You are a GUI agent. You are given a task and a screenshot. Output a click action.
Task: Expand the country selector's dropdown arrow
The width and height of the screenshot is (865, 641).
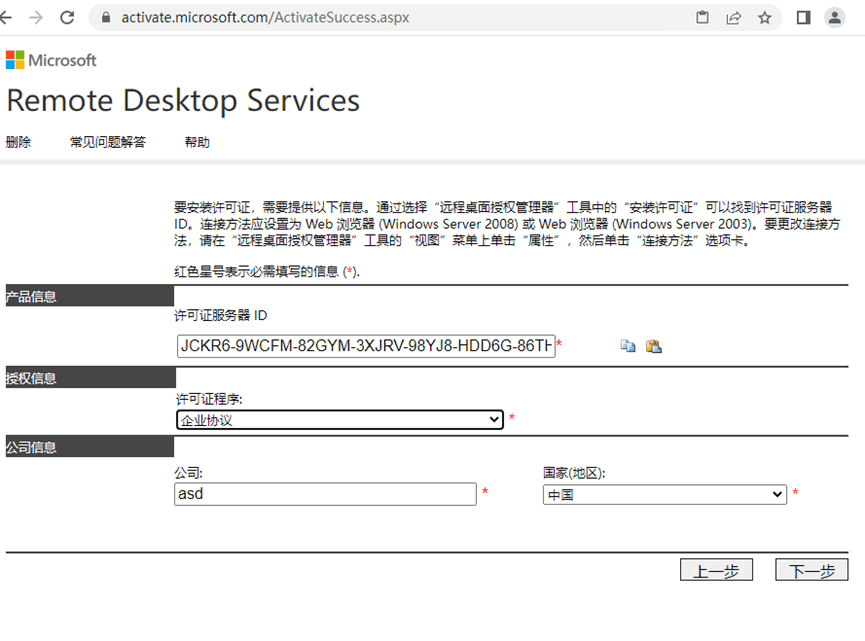[x=780, y=493]
